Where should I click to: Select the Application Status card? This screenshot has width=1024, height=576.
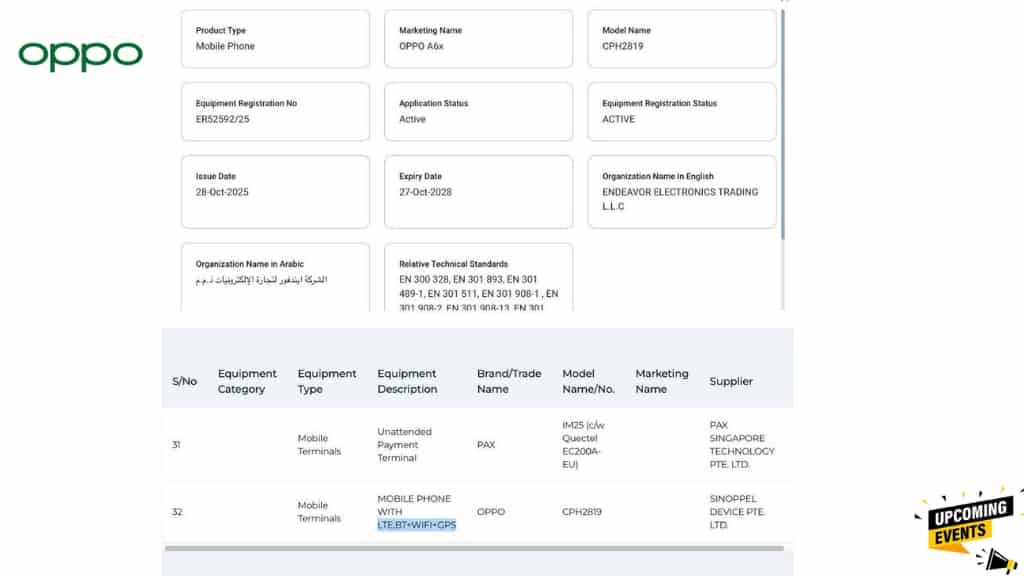point(478,111)
